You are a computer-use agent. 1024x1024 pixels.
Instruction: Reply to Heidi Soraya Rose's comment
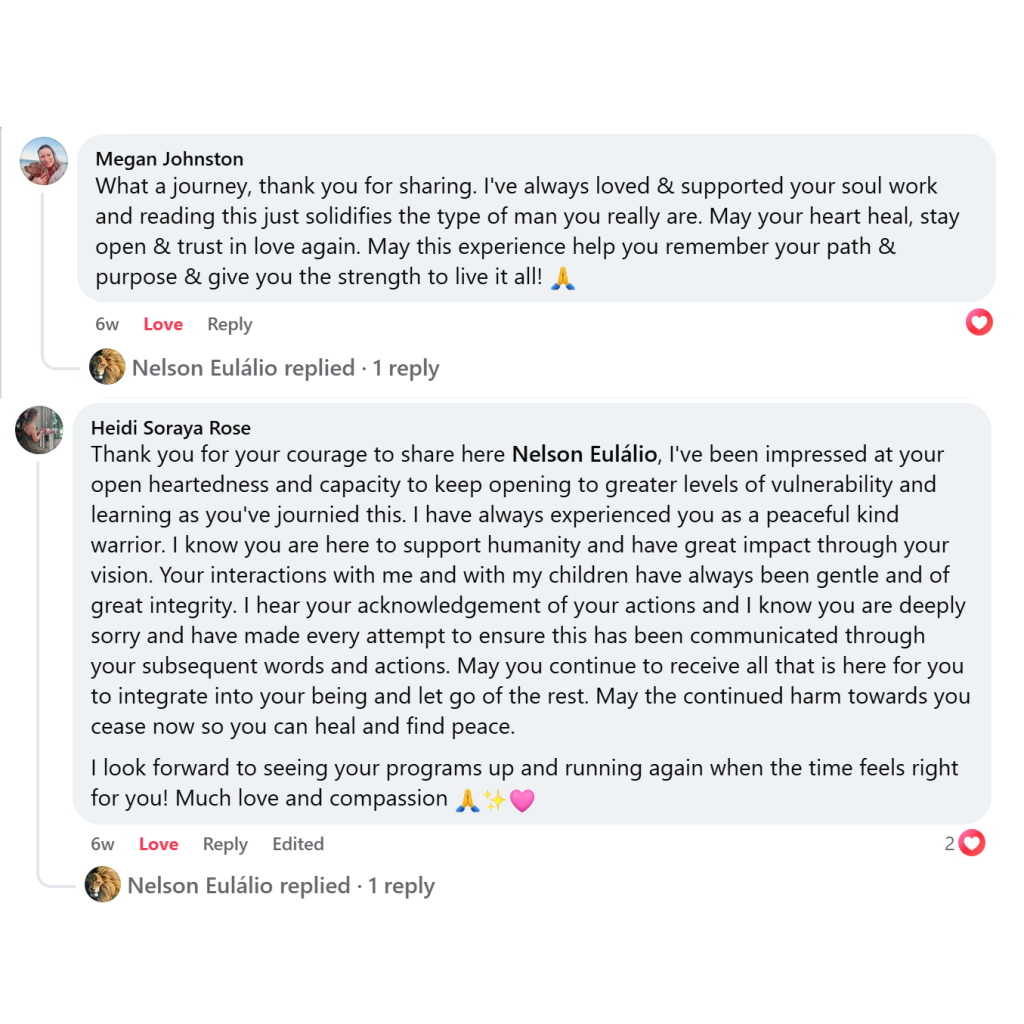point(225,844)
